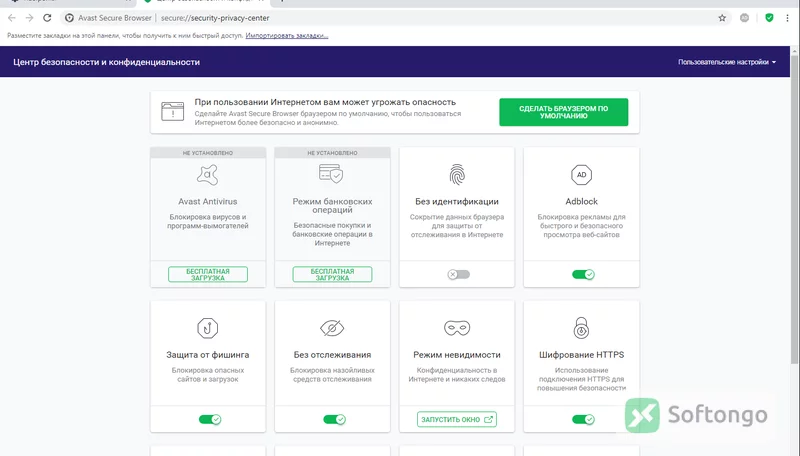Click the Avast Antivirus card title
Image resolution: width=800 pixels, height=456 pixels.
(x=208, y=201)
